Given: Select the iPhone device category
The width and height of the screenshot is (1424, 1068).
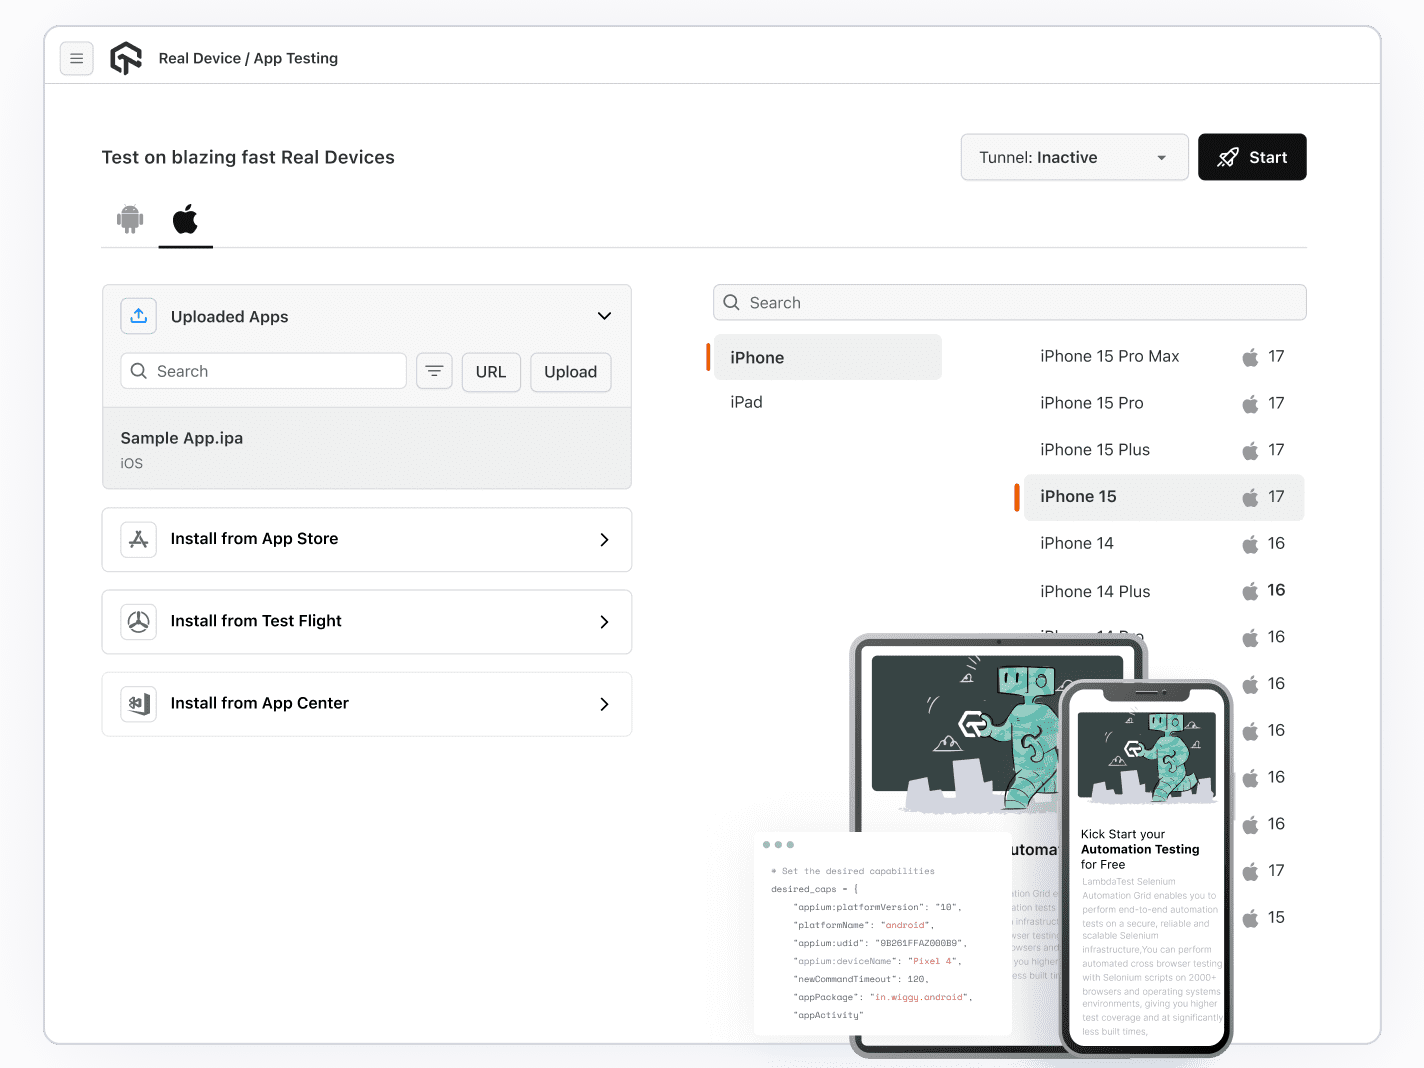Looking at the screenshot, I should tap(826, 357).
